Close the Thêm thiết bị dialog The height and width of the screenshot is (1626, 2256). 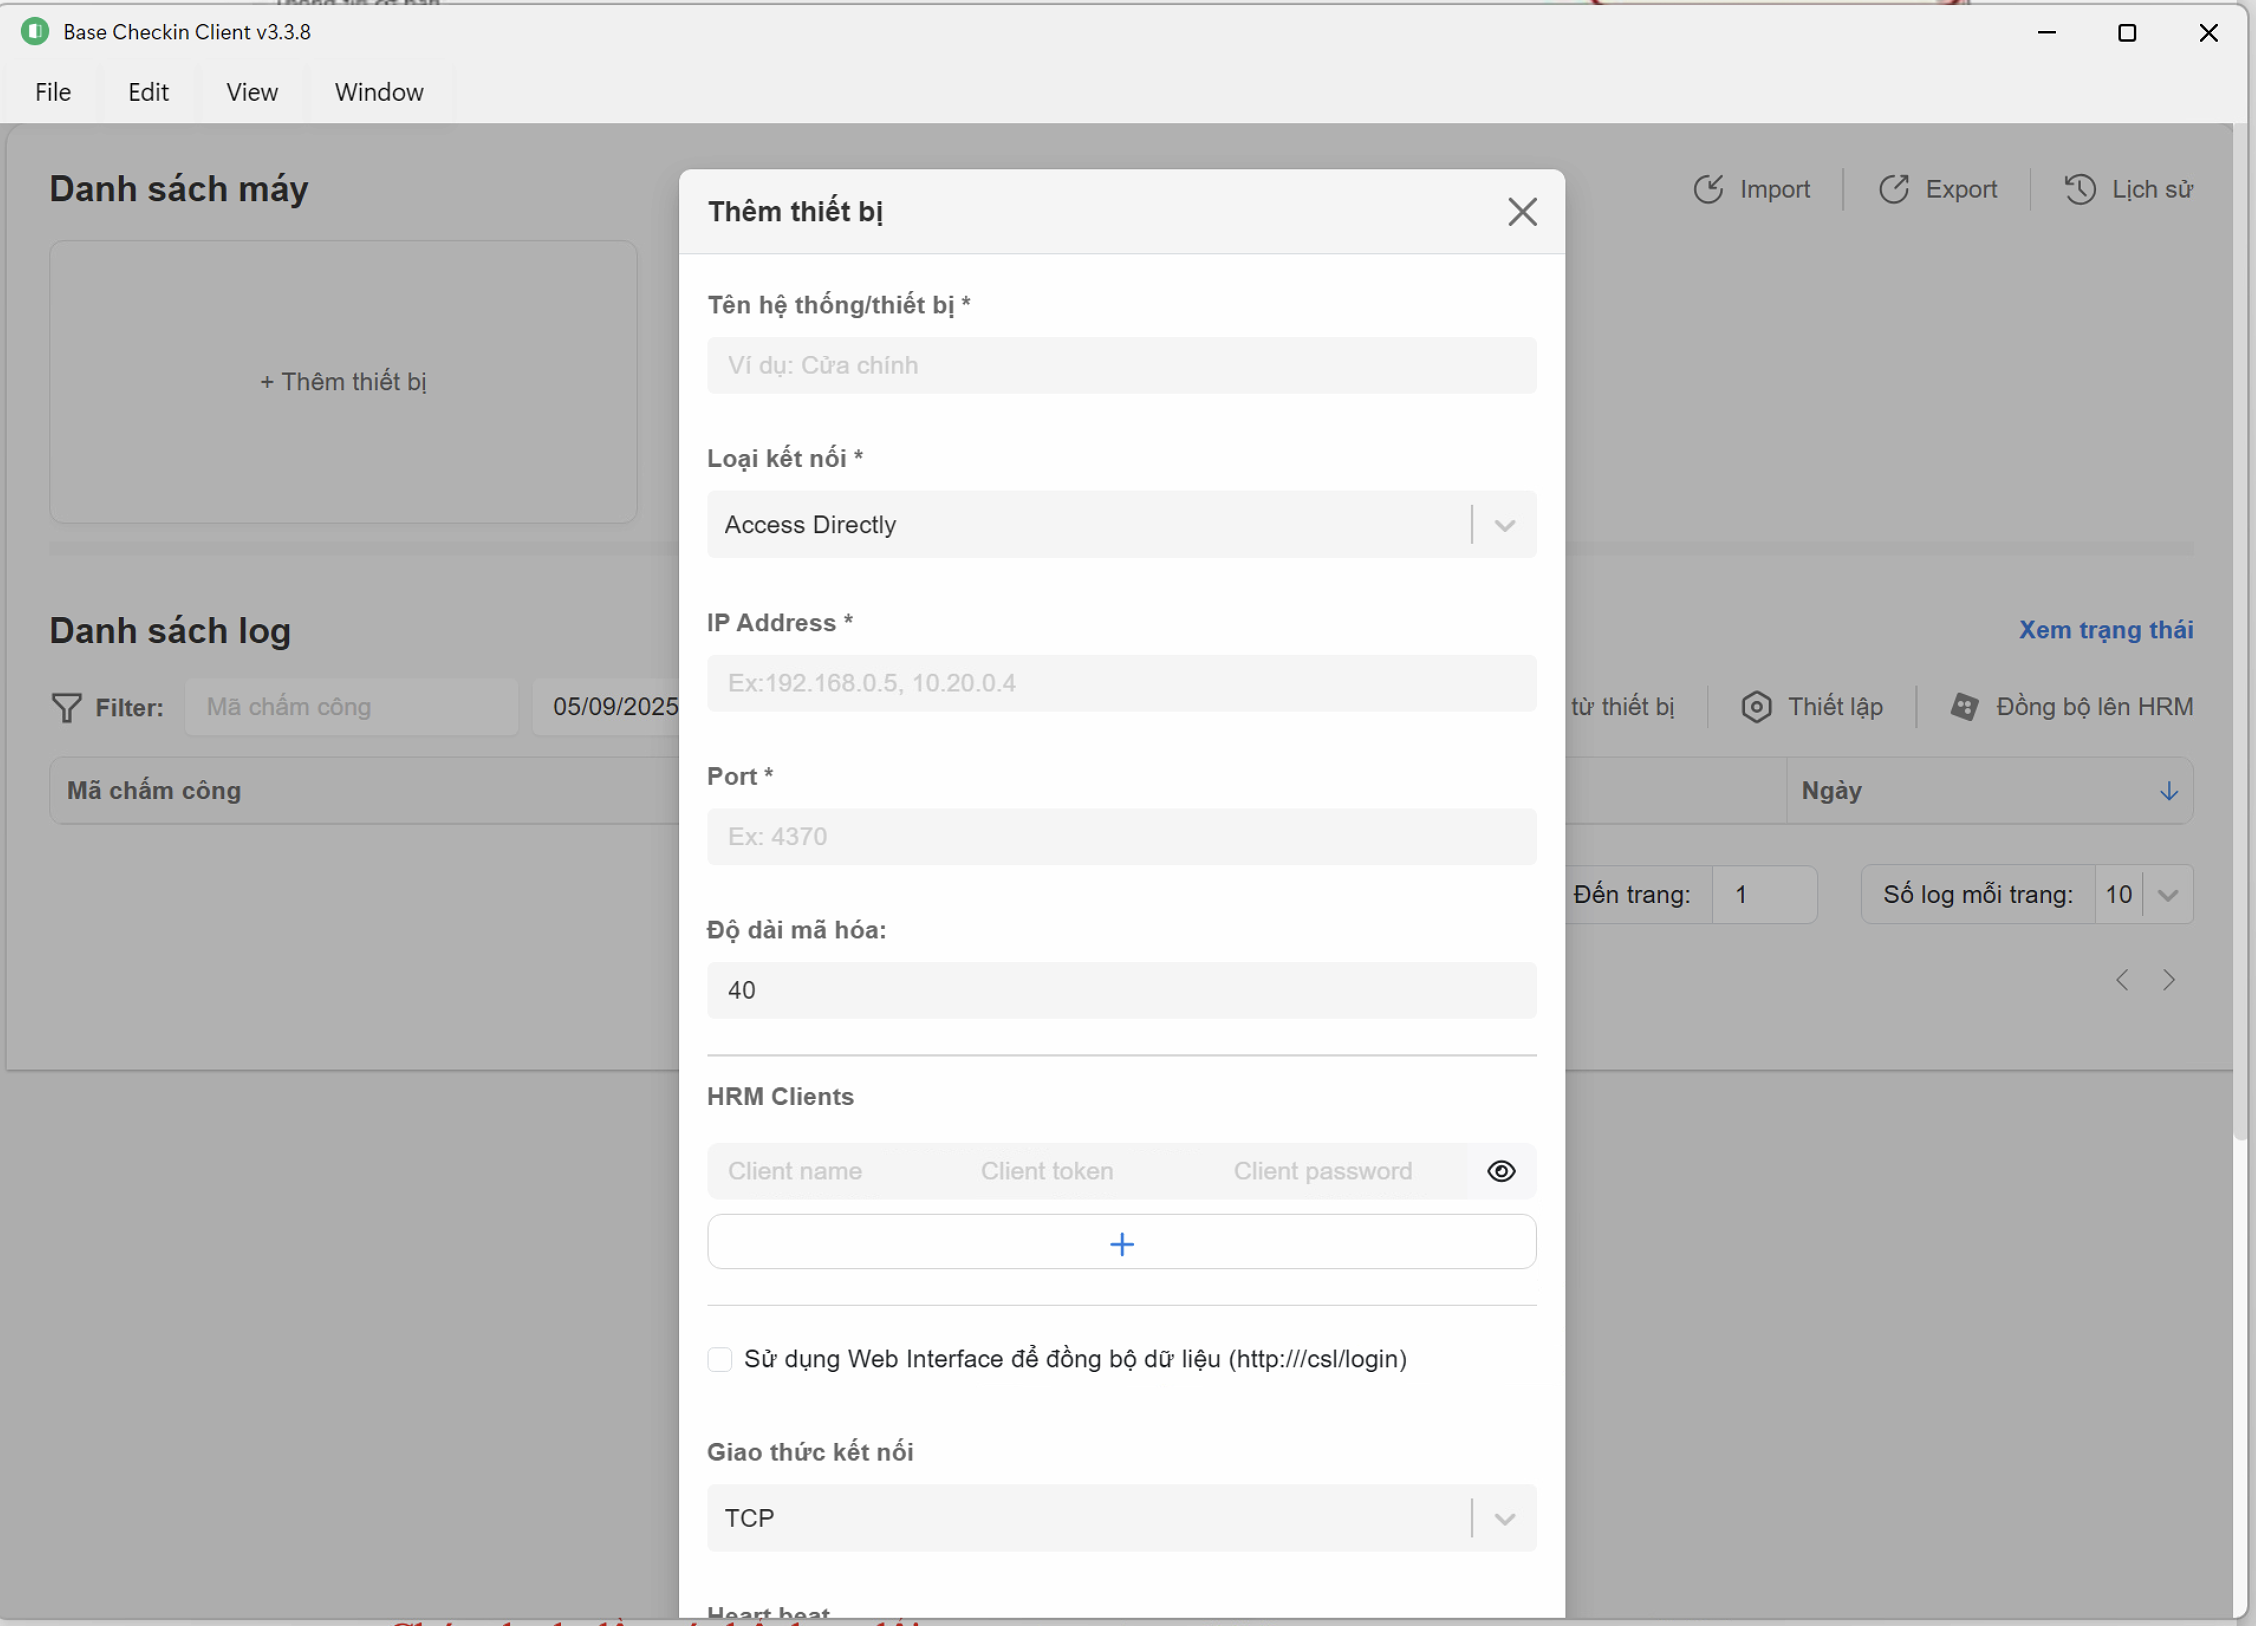click(1522, 212)
